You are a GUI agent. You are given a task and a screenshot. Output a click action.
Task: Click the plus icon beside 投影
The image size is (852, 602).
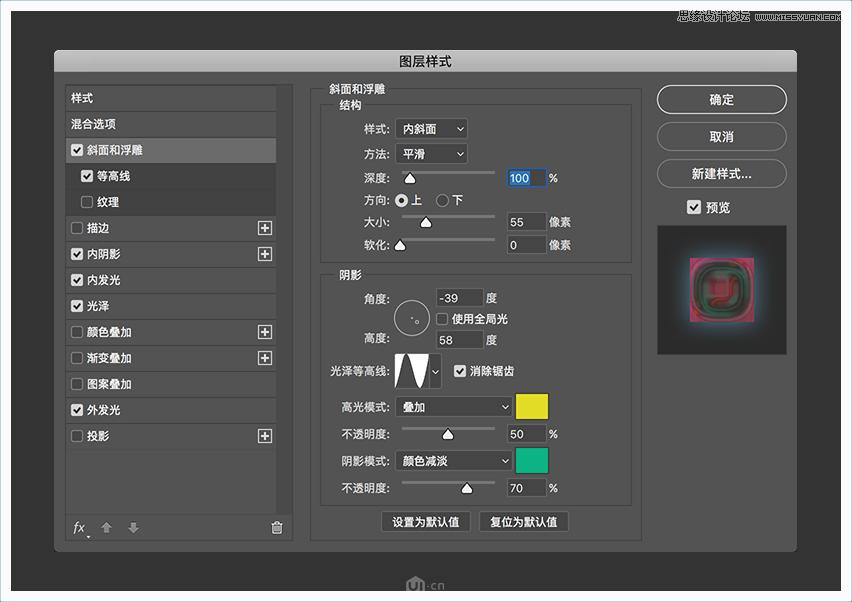[x=265, y=436]
